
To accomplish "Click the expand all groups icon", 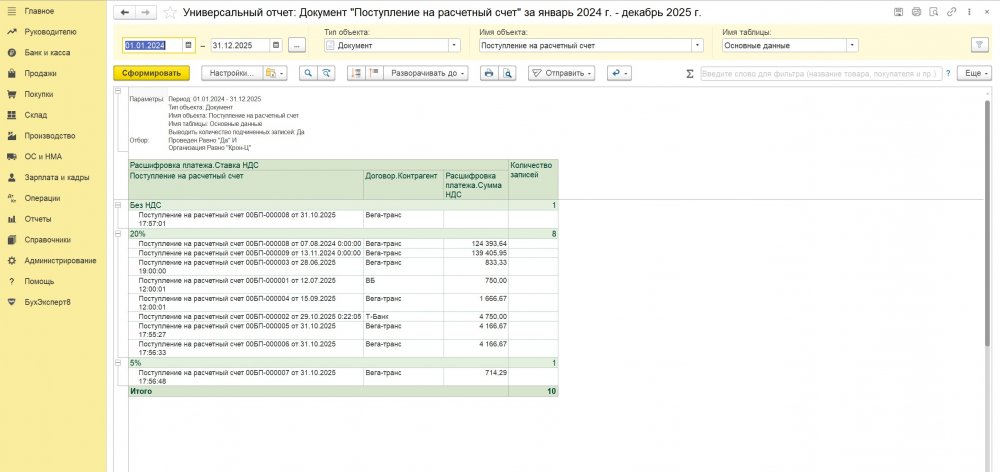I will coord(356,73).
